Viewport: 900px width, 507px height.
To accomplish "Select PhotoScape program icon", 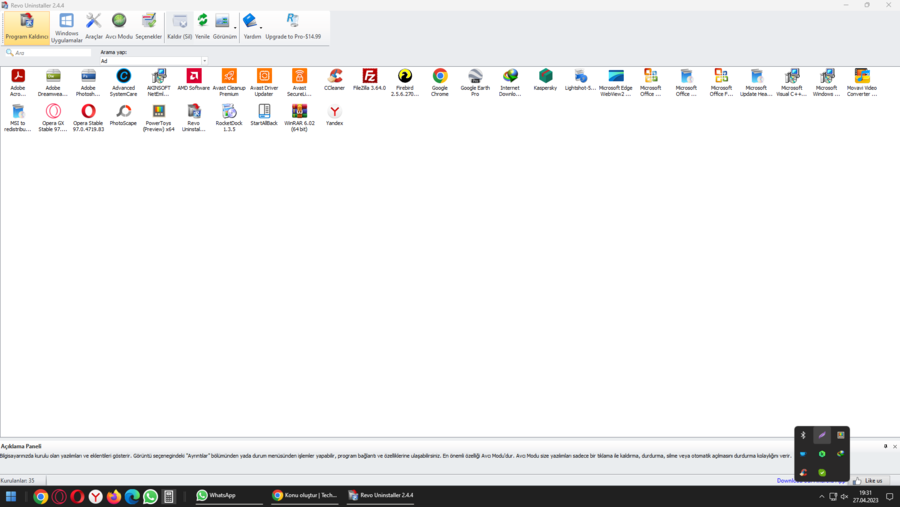I will click(123, 115).
